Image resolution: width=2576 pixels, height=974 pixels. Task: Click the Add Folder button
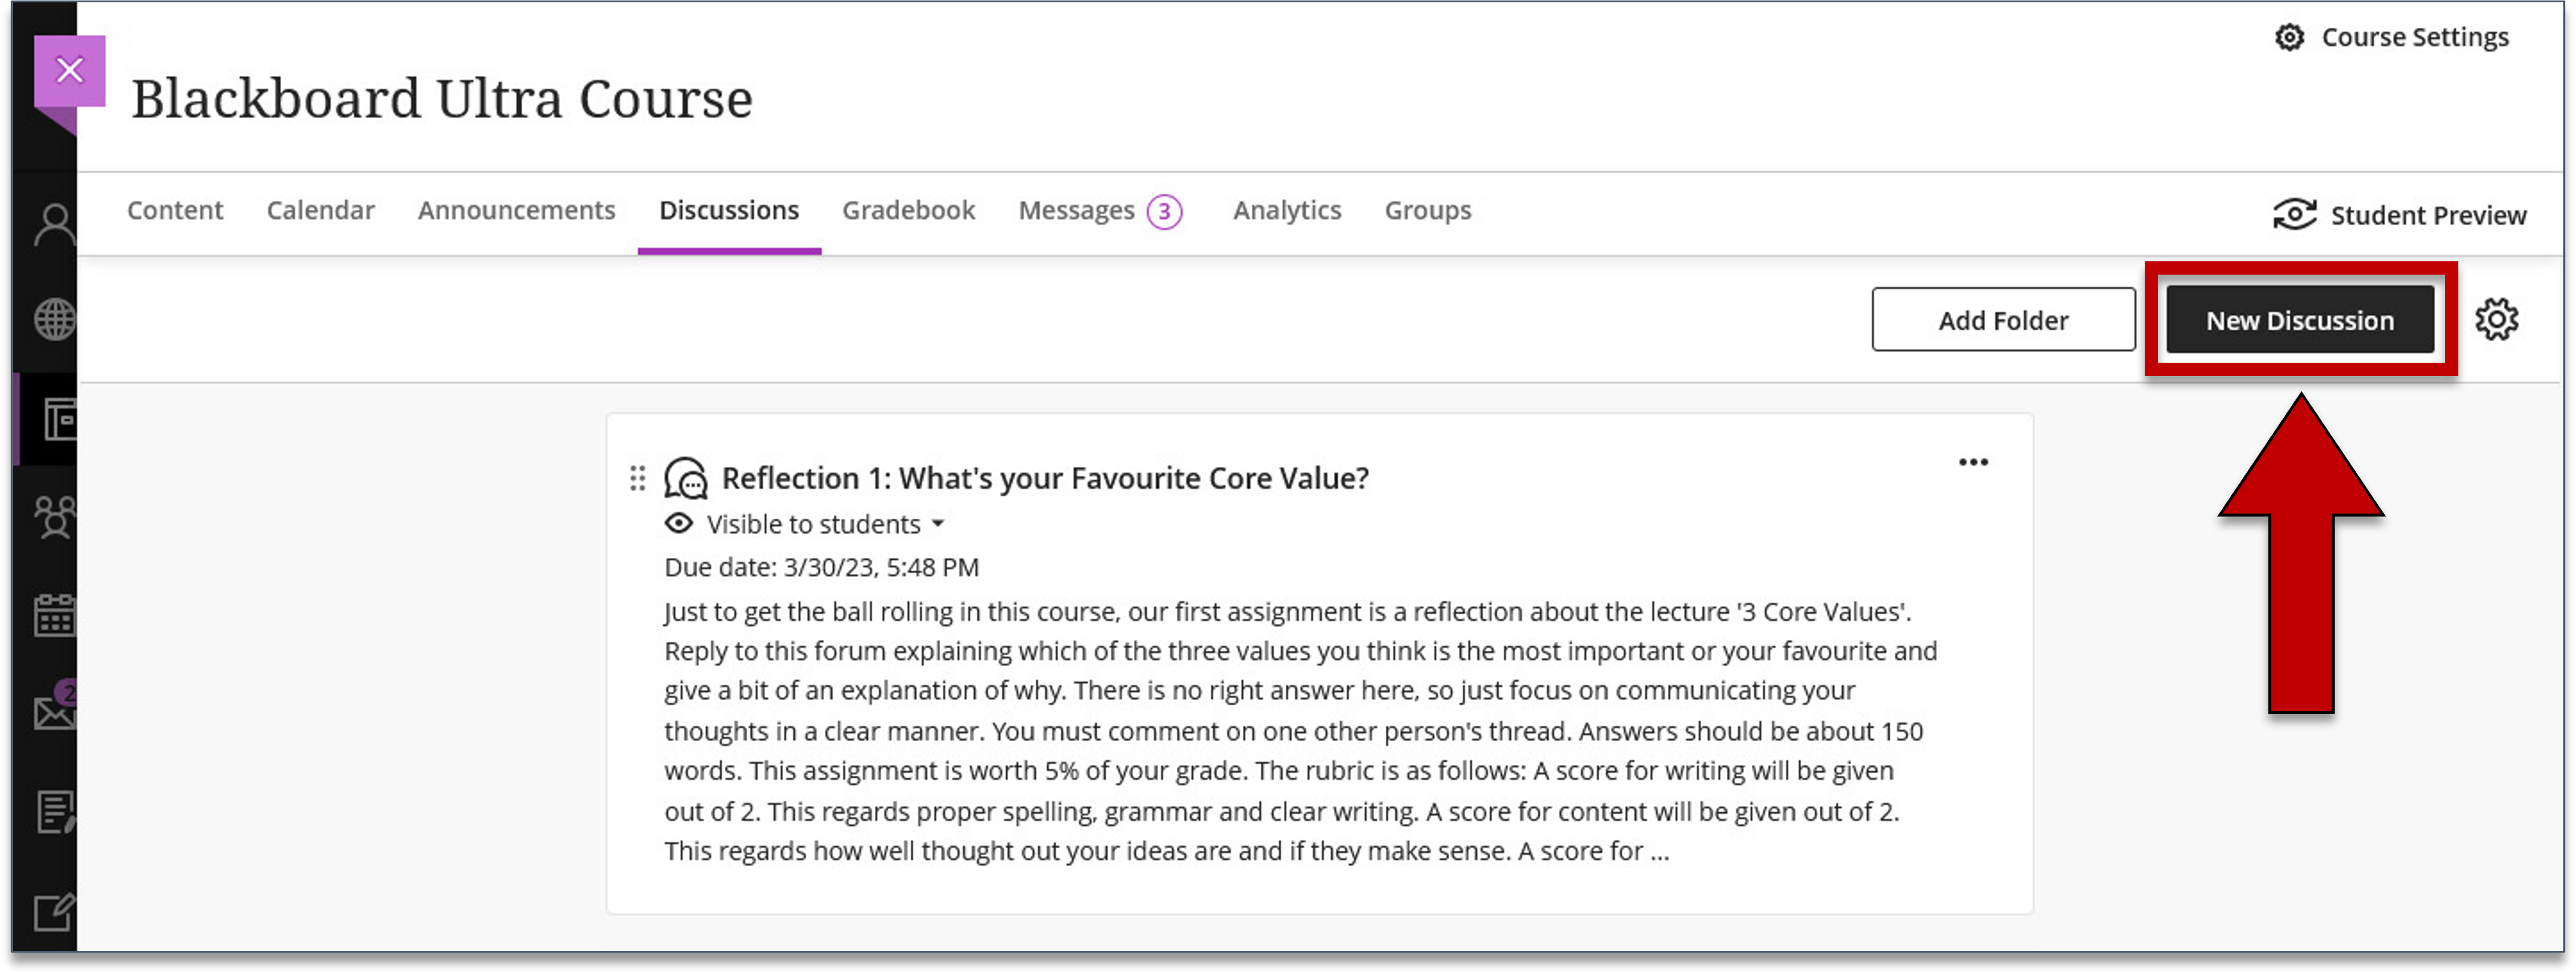2003,320
